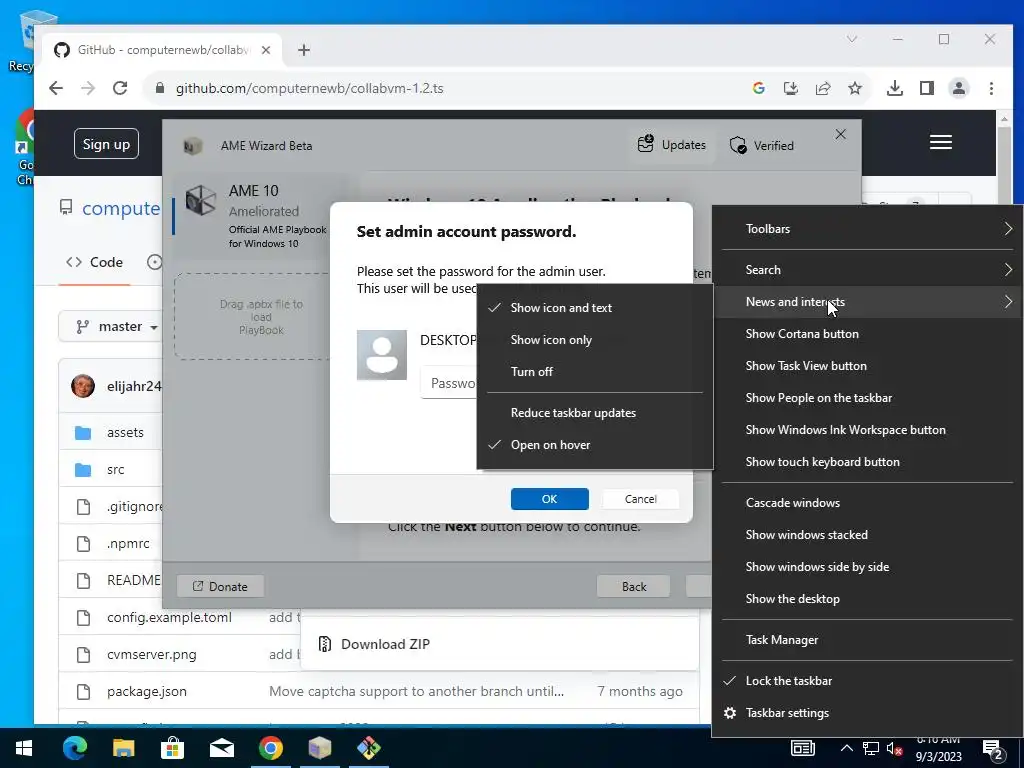
Task: Open Chrome tab search dropdown arrow
Action: pyautogui.click(x=852, y=39)
